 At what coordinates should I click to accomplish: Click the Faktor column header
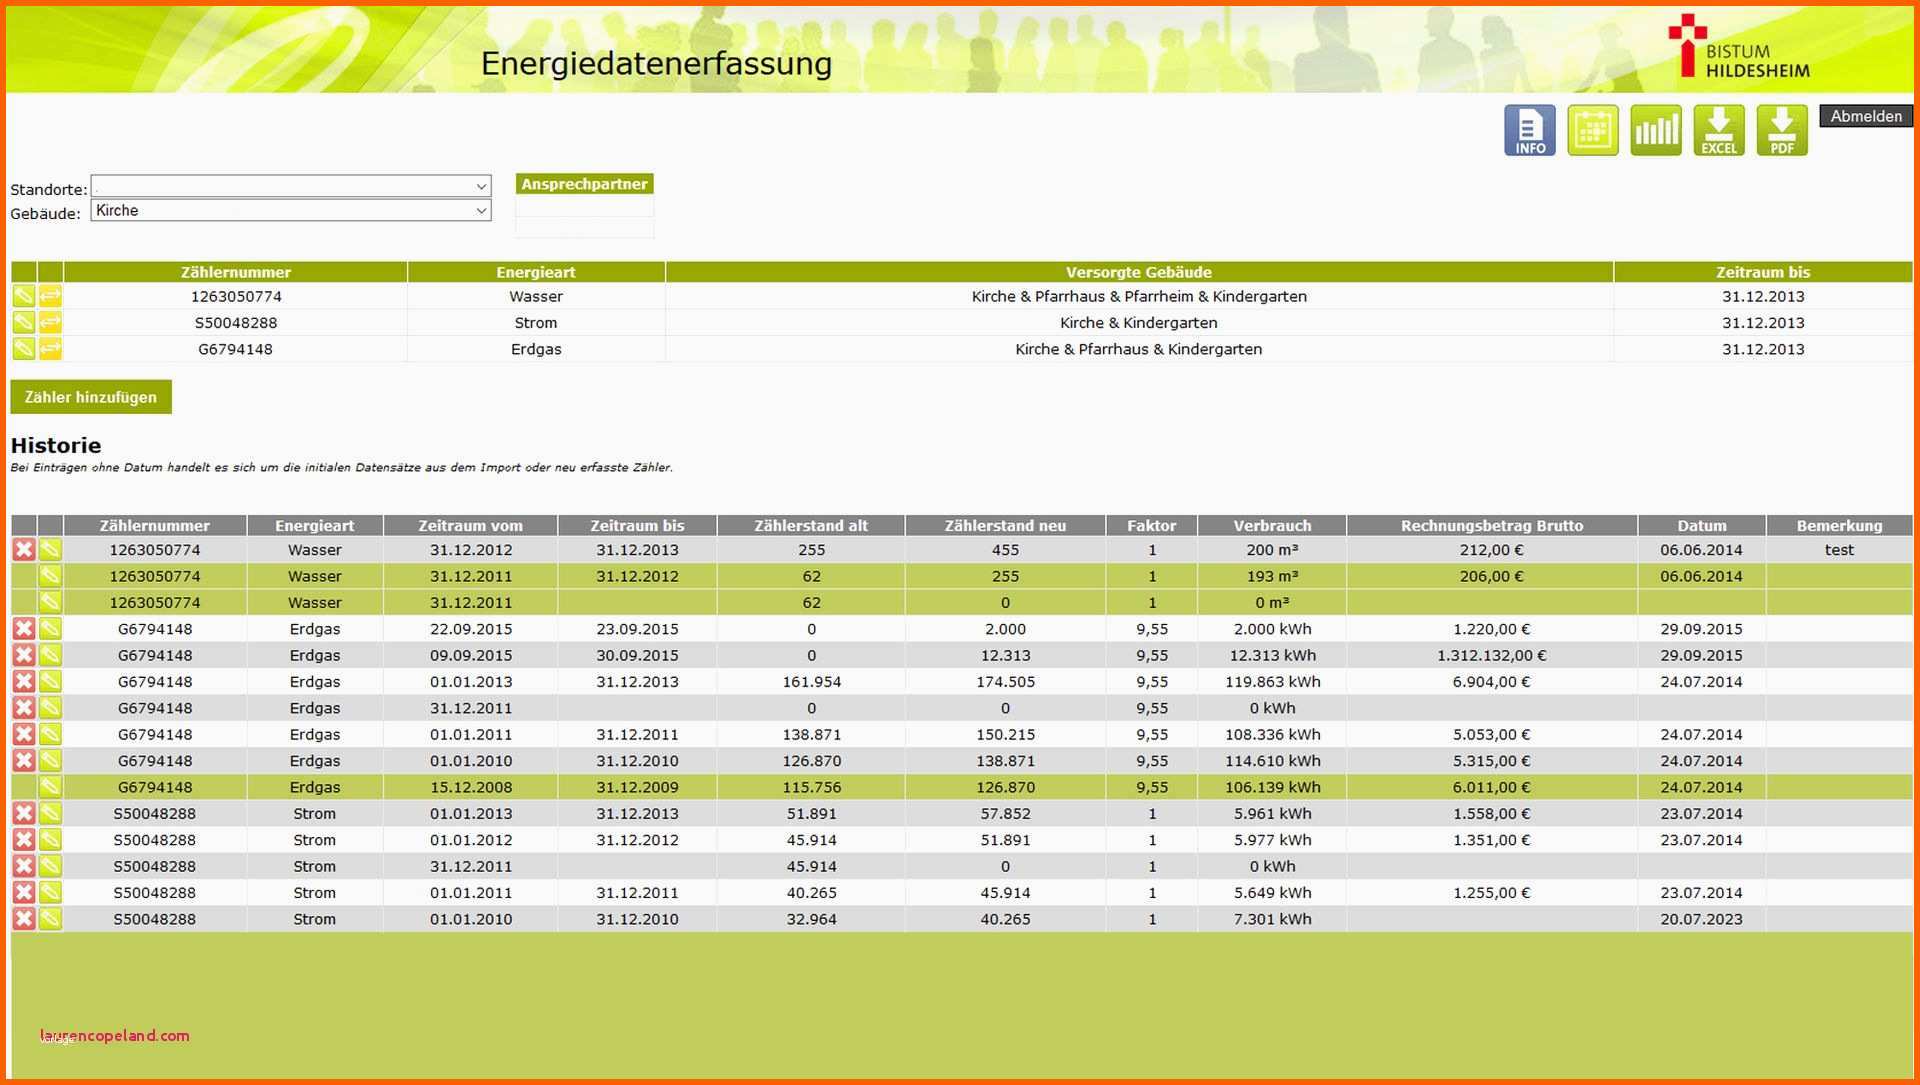coord(1151,525)
